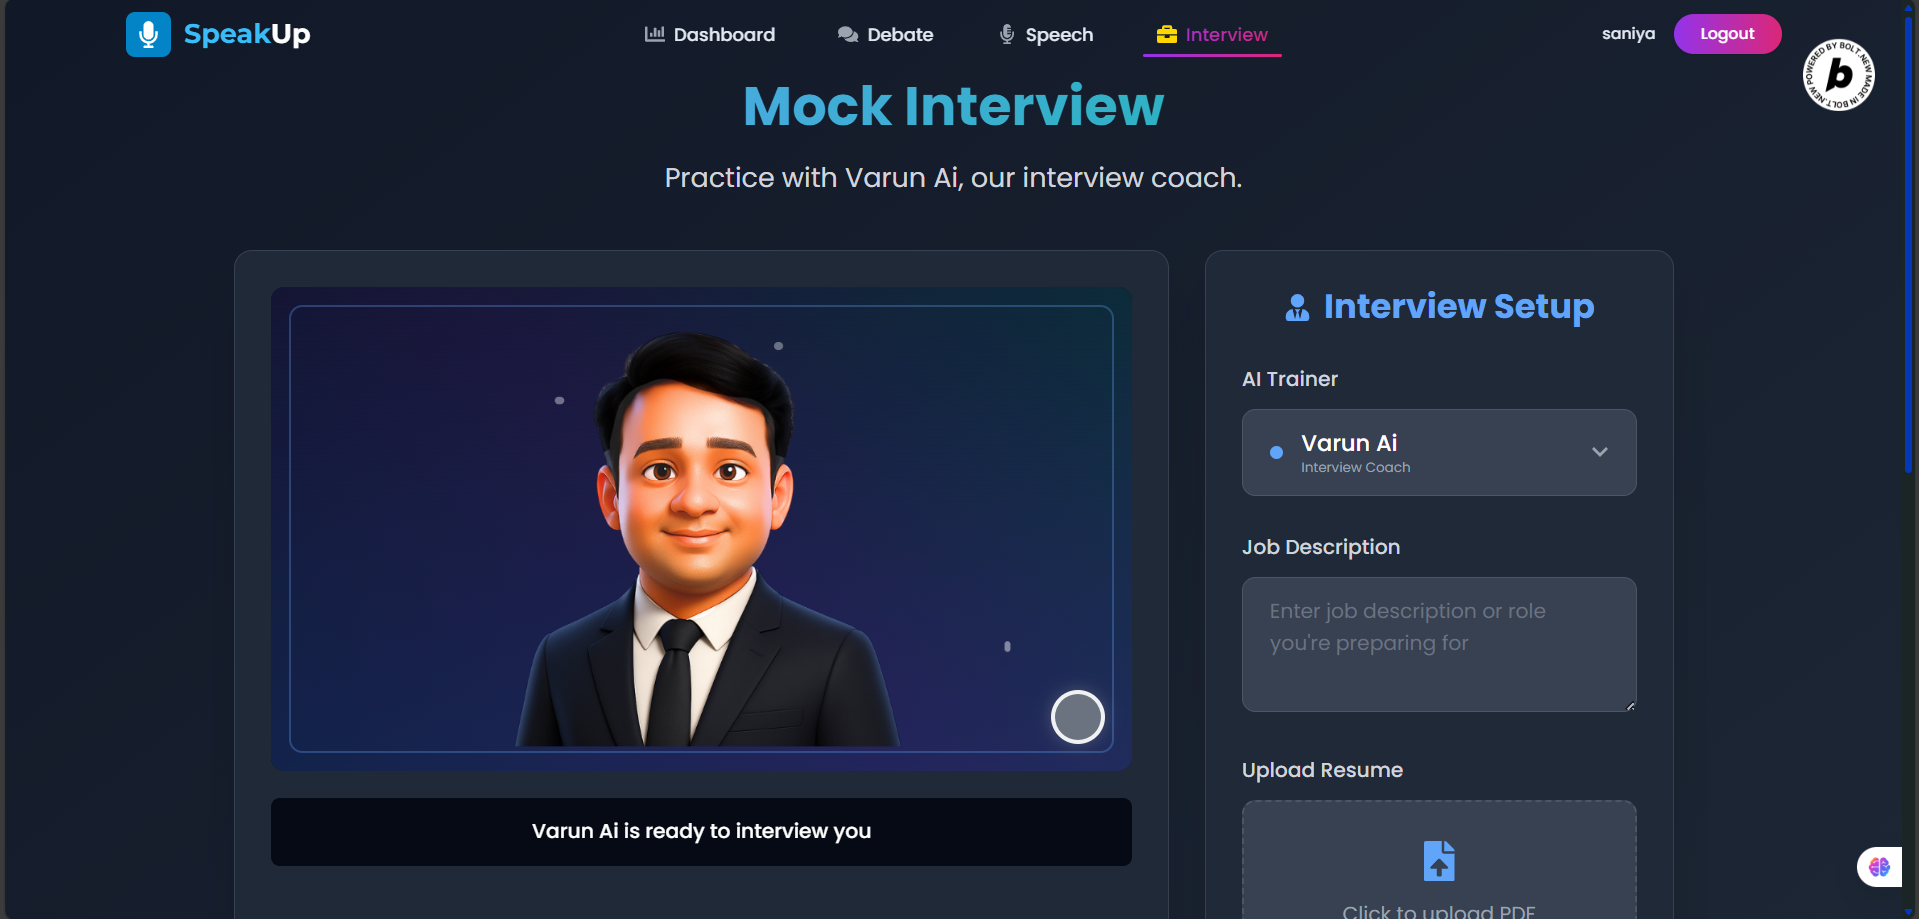Image resolution: width=1919 pixels, height=919 pixels.
Task: Go to the Speech page
Action: [x=1046, y=34]
